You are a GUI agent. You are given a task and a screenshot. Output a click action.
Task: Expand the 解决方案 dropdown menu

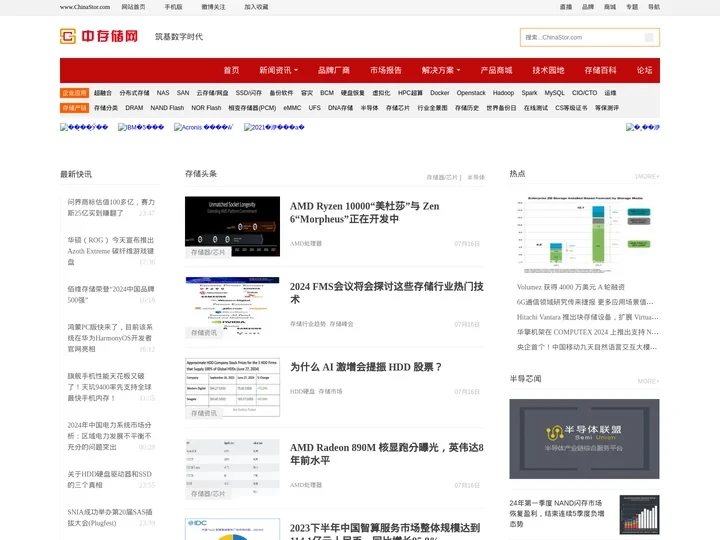pos(441,70)
